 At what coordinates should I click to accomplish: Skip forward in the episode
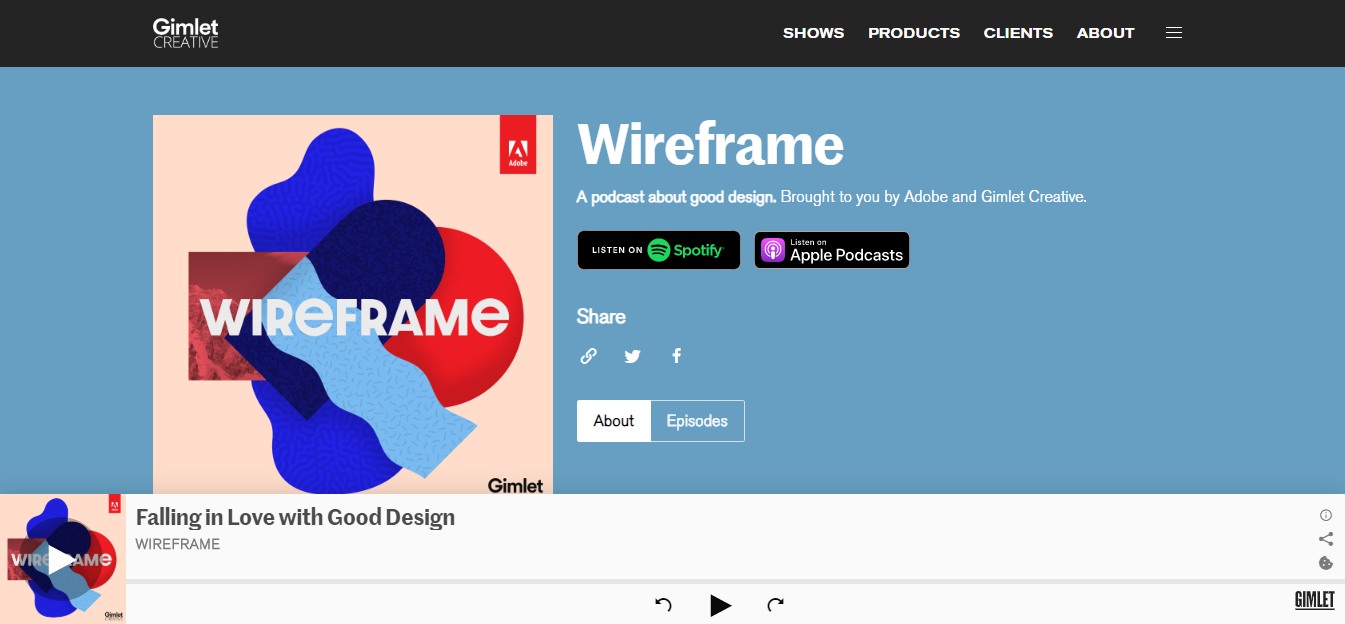point(775,604)
